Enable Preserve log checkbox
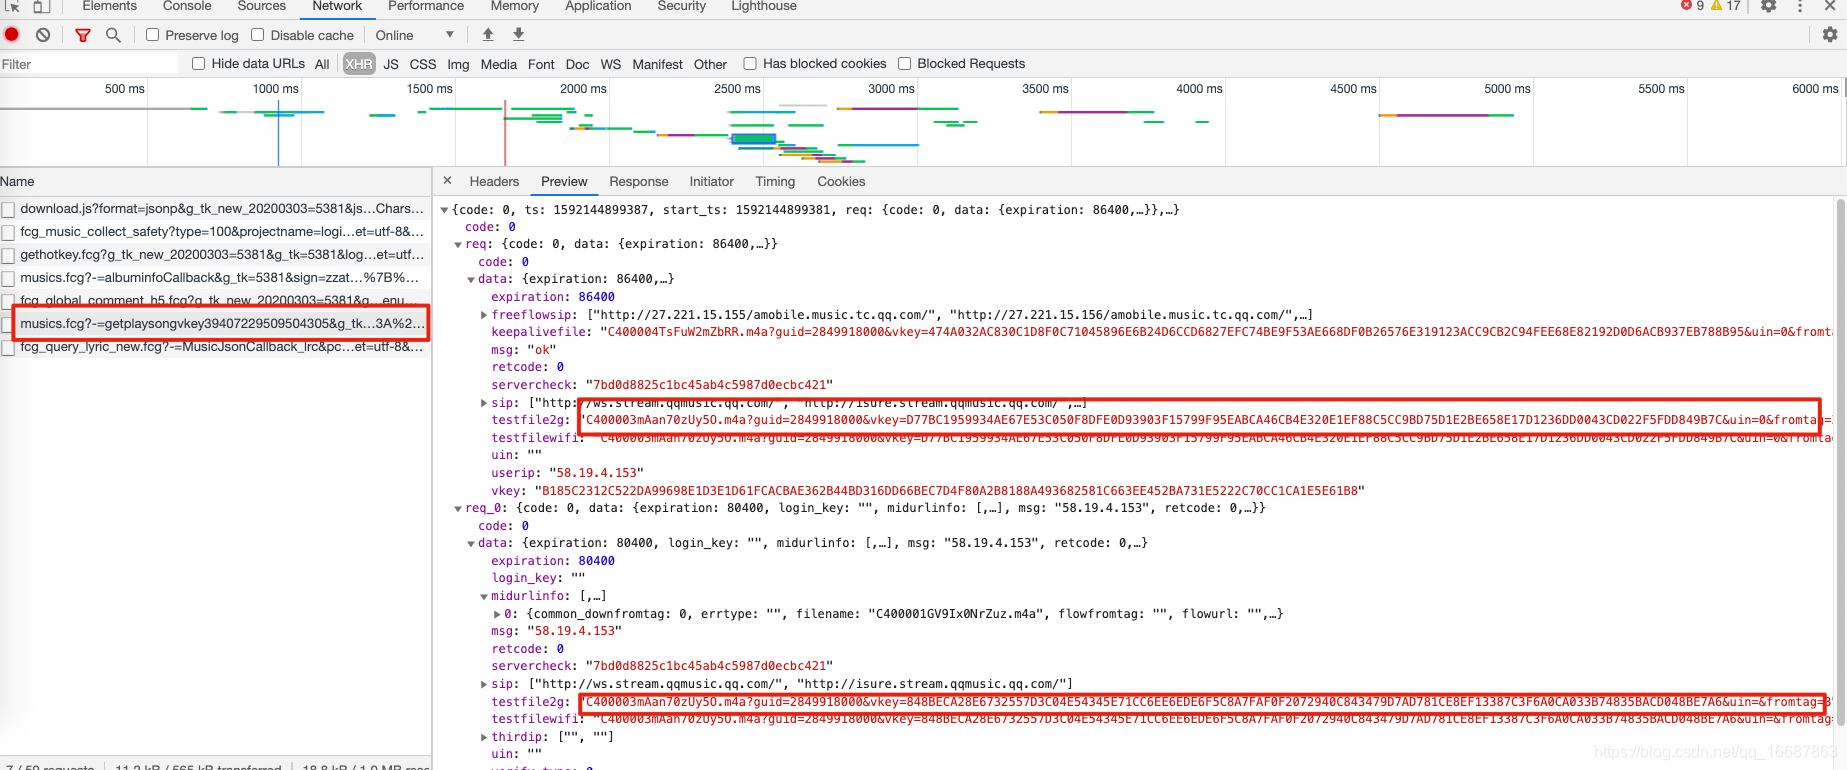The height and width of the screenshot is (770, 1847). pyautogui.click(x=153, y=35)
